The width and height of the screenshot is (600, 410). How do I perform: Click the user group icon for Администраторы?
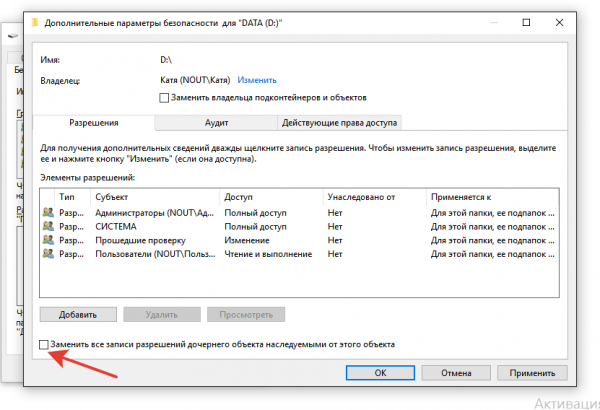click(48, 212)
